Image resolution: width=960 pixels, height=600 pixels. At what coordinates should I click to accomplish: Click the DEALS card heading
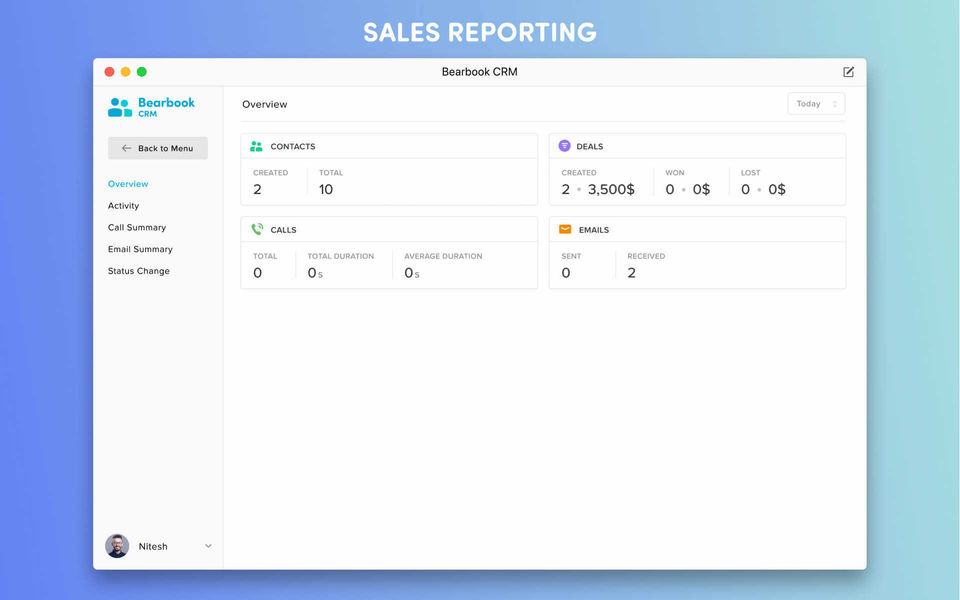coord(590,146)
